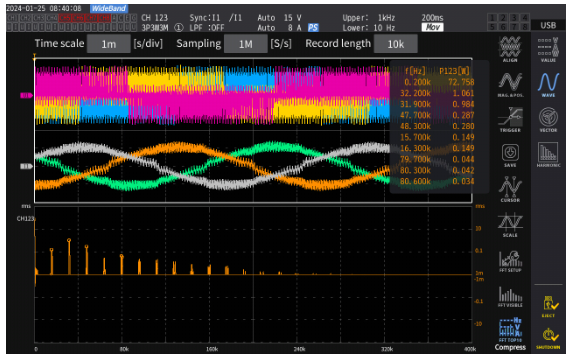
Task: Open the SCALE adjustment icon
Action: [x=510, y=225]
